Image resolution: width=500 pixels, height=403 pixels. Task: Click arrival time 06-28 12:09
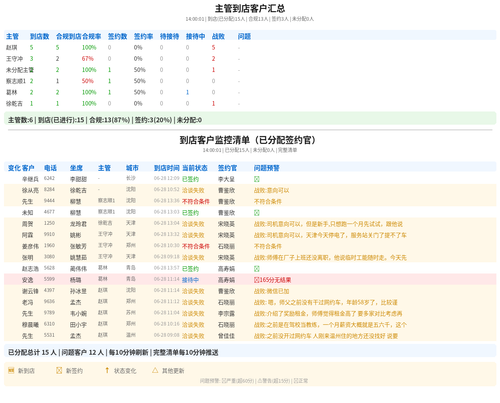click(x=167, y=178)
